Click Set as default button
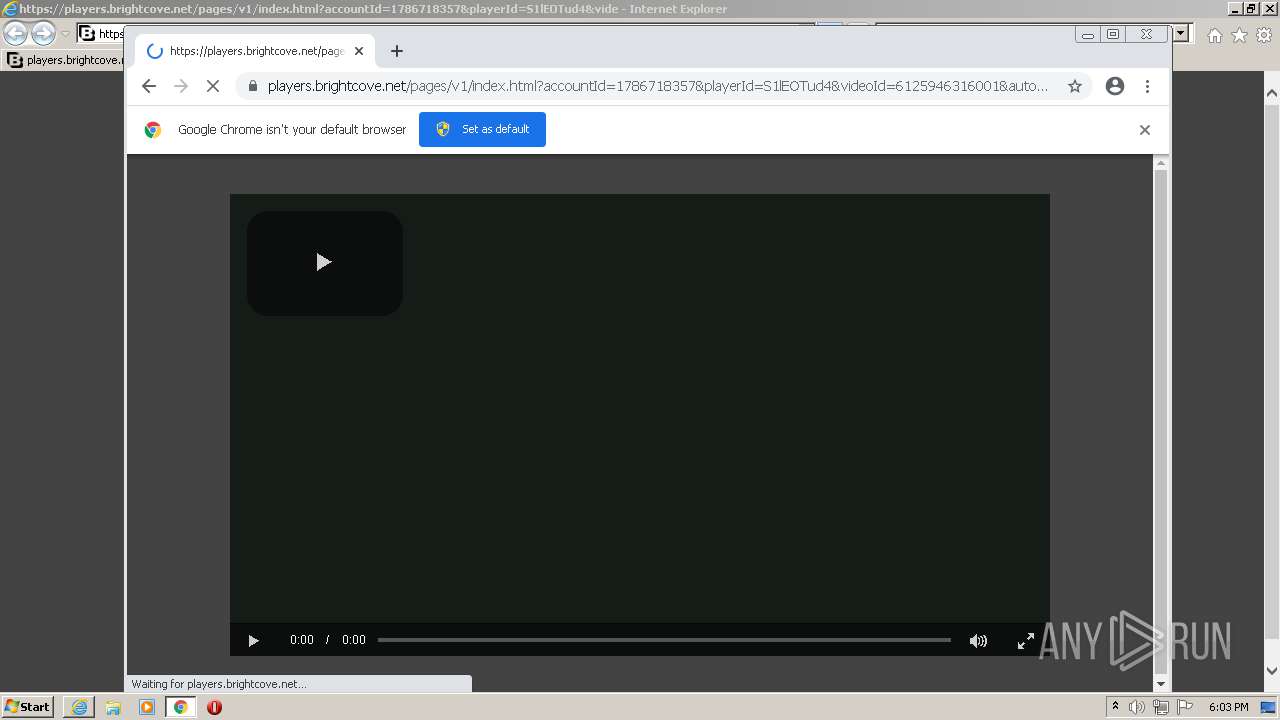1280x720 pixels. (x=482, y=129)
